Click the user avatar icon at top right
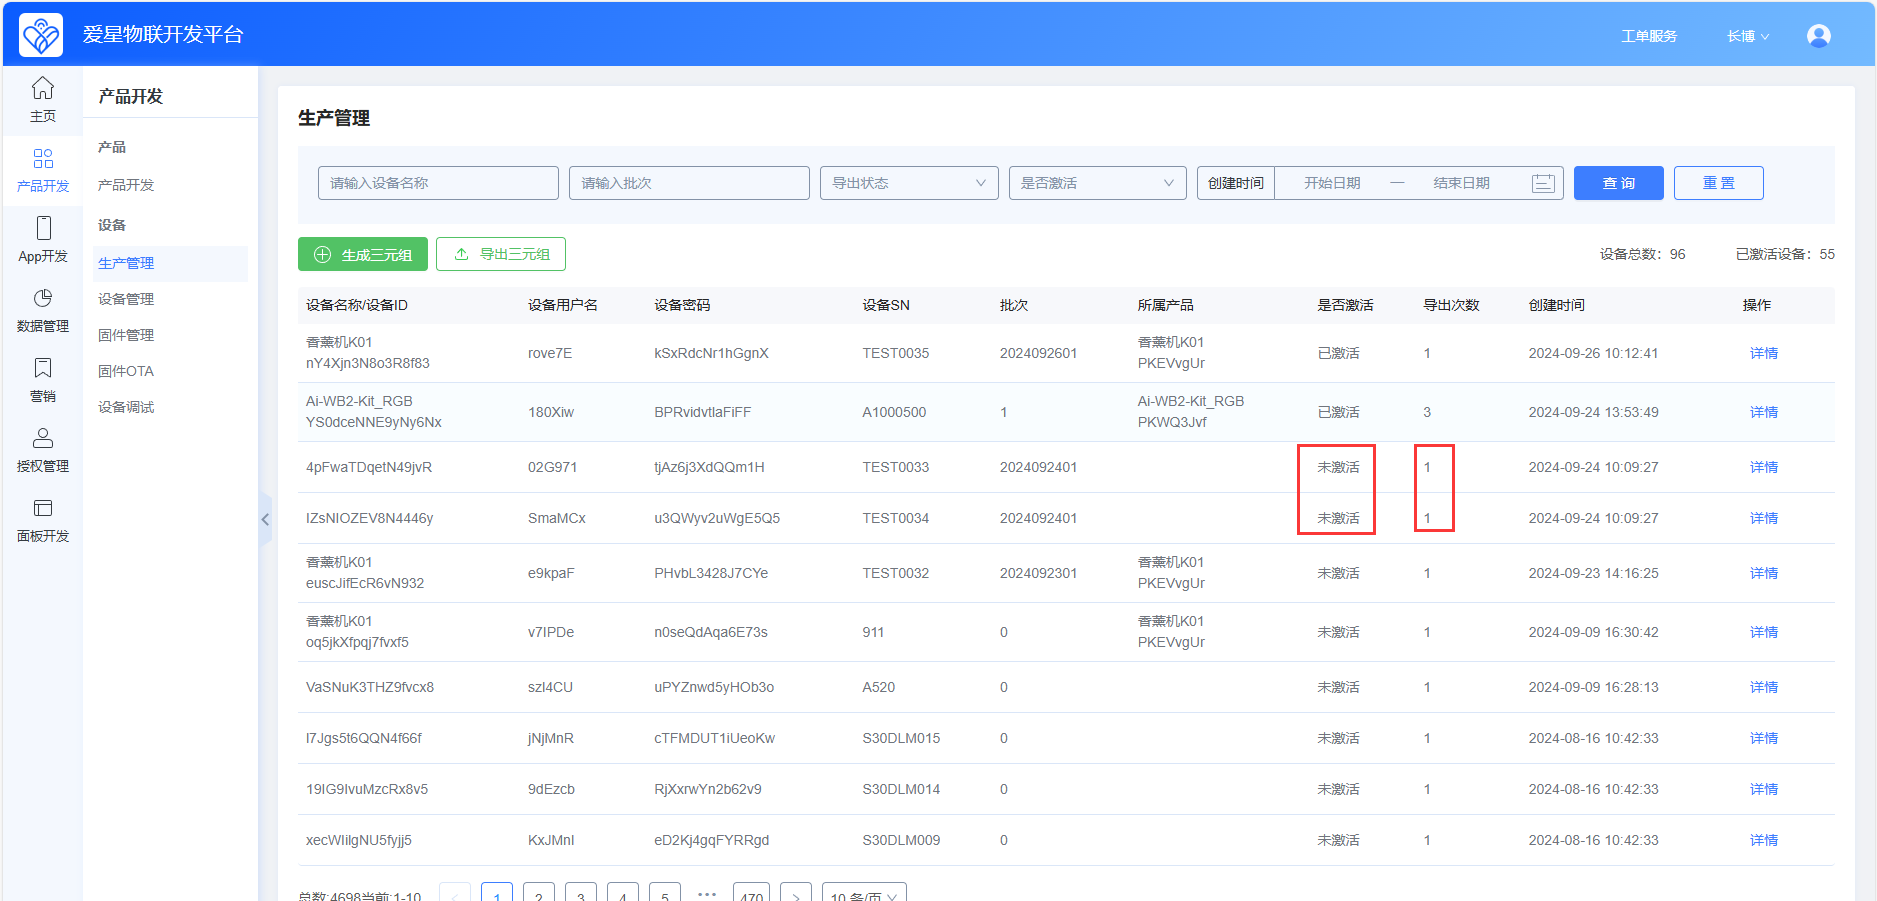The height and width of the screenshot is (901, 1877). point(1819,36)
